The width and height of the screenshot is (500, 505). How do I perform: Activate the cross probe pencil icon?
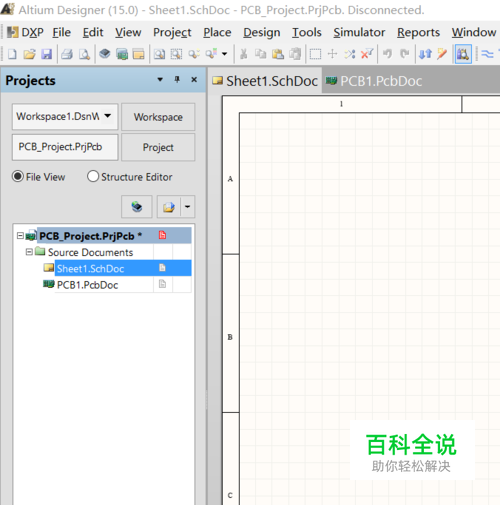pos(442,54)
